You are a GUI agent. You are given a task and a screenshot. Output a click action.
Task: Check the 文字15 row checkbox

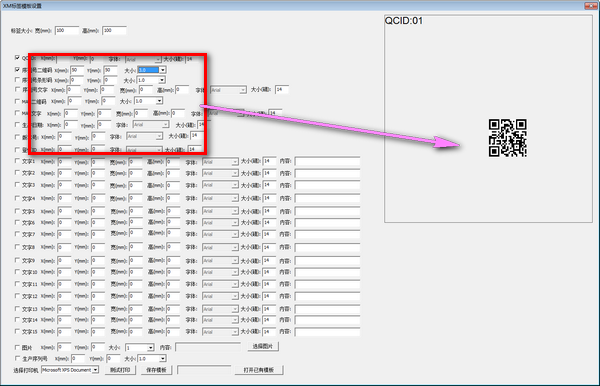[17, 331]
